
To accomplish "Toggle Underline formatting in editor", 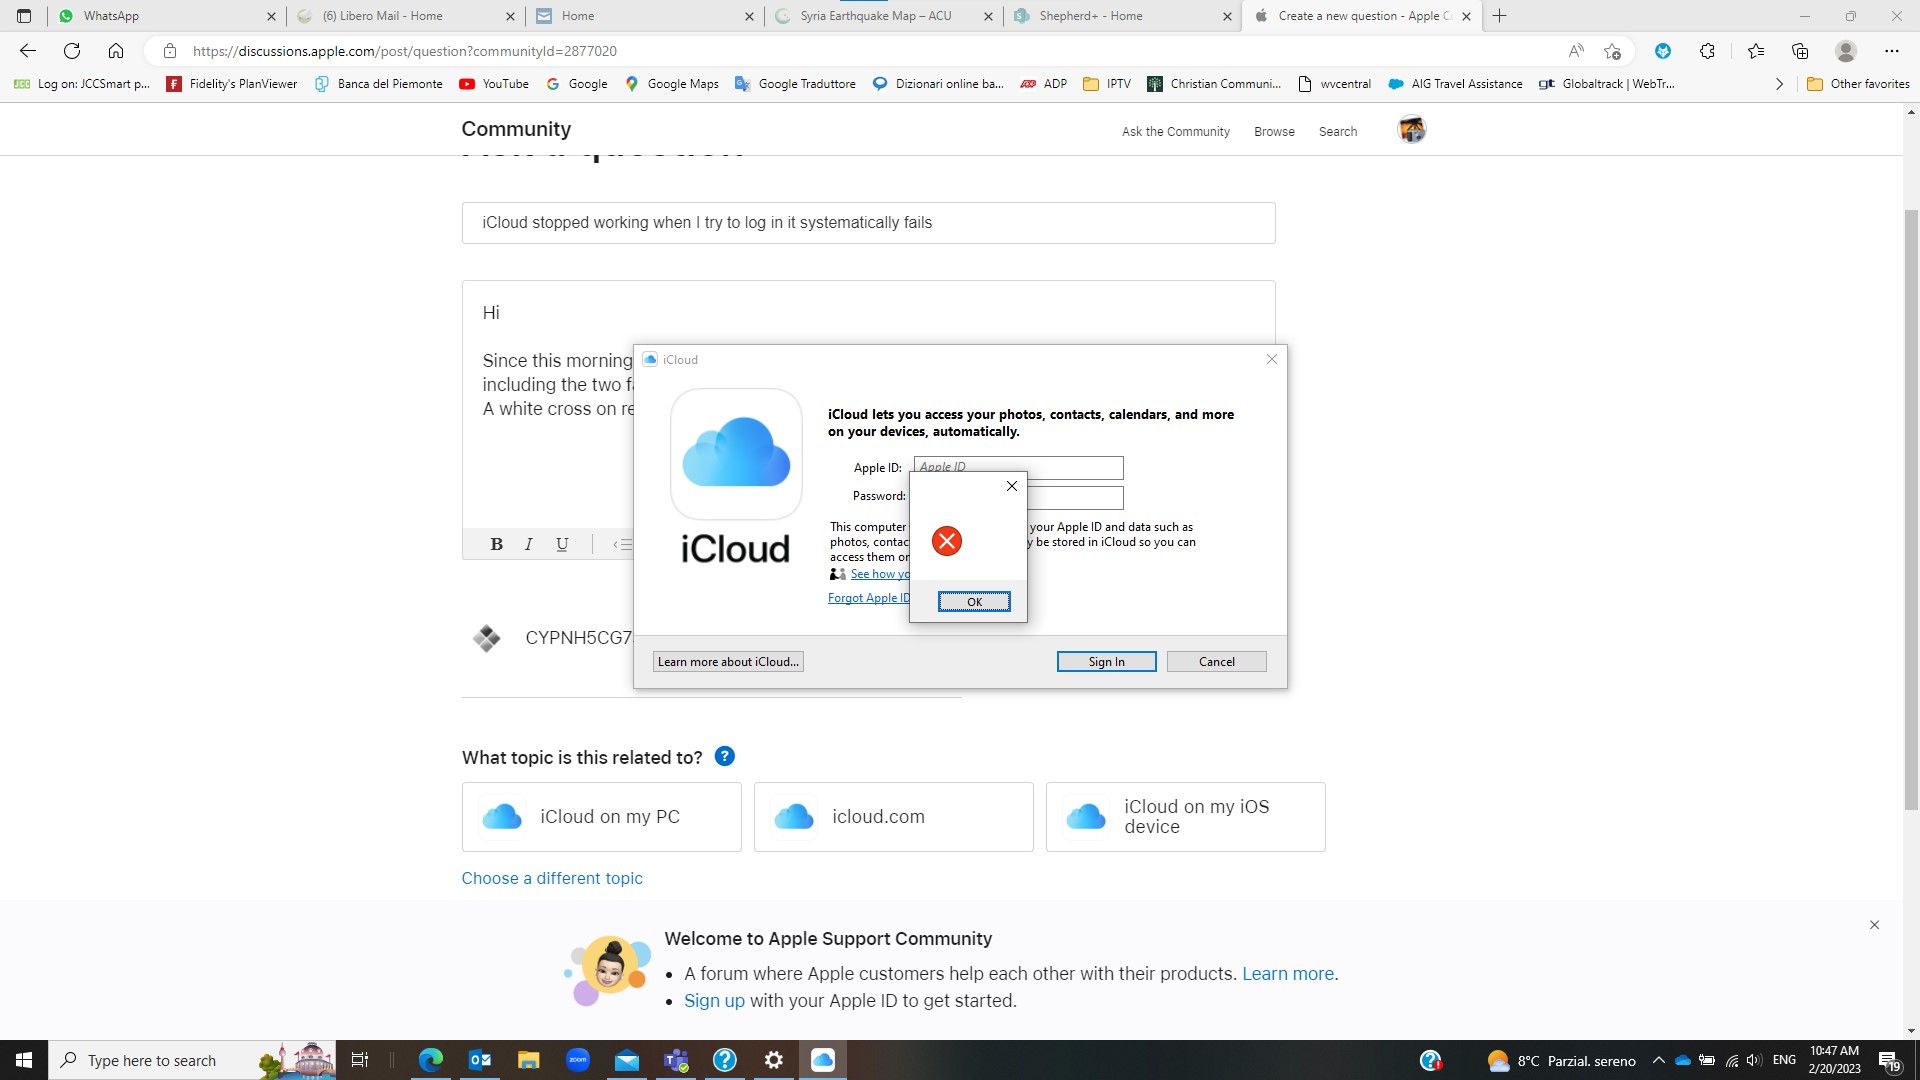I will (562, 544).
